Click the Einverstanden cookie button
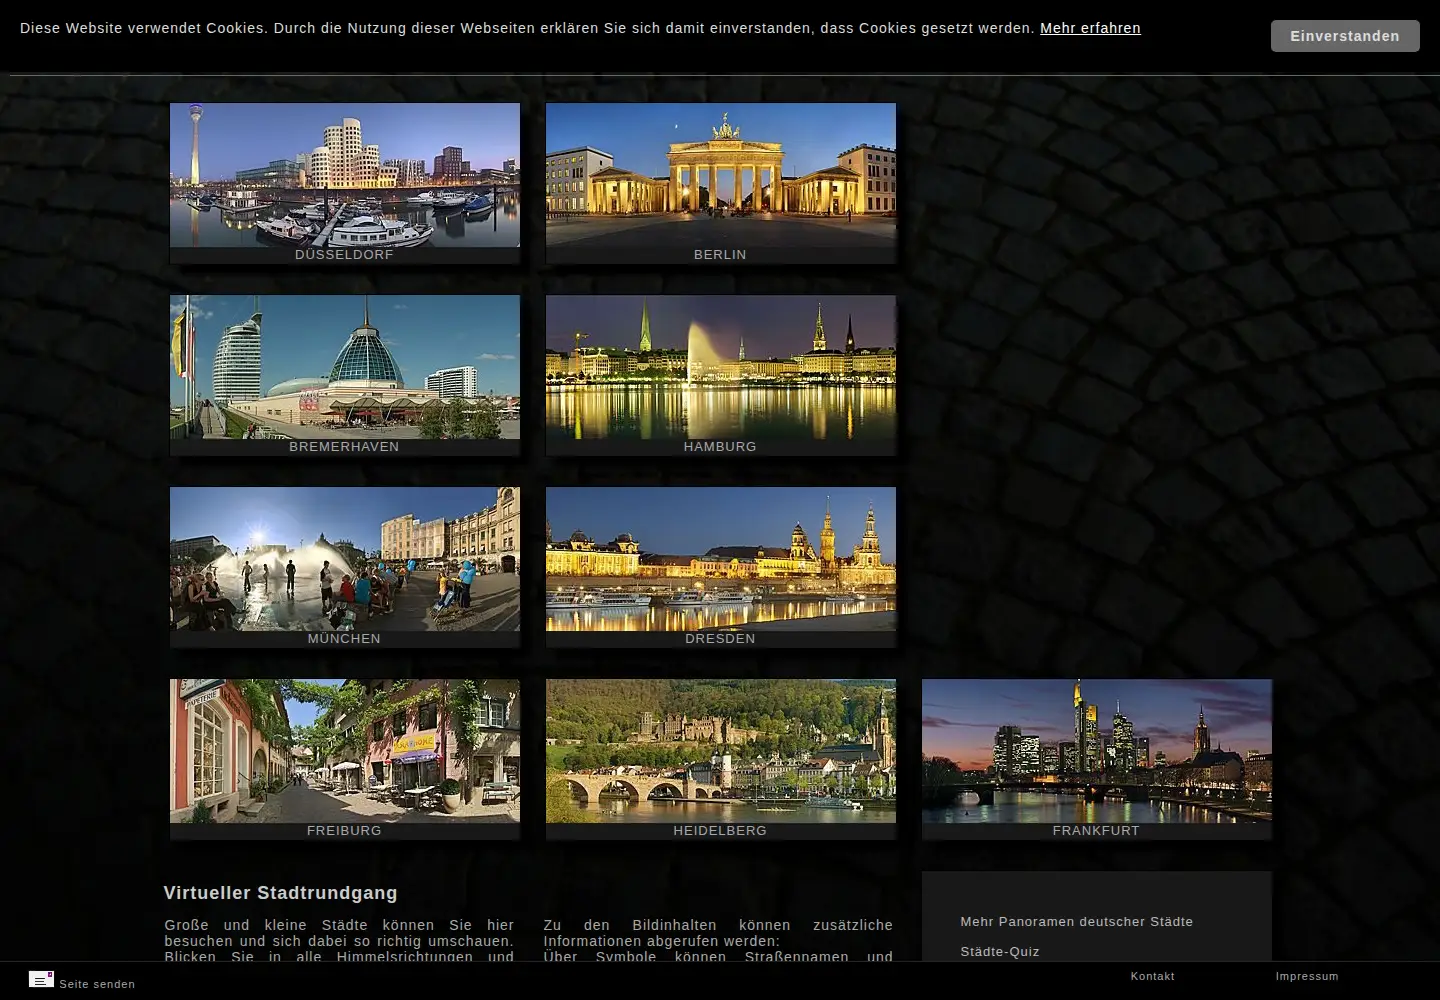This screenshot has width=1440, height=1000. [1345, 36]
